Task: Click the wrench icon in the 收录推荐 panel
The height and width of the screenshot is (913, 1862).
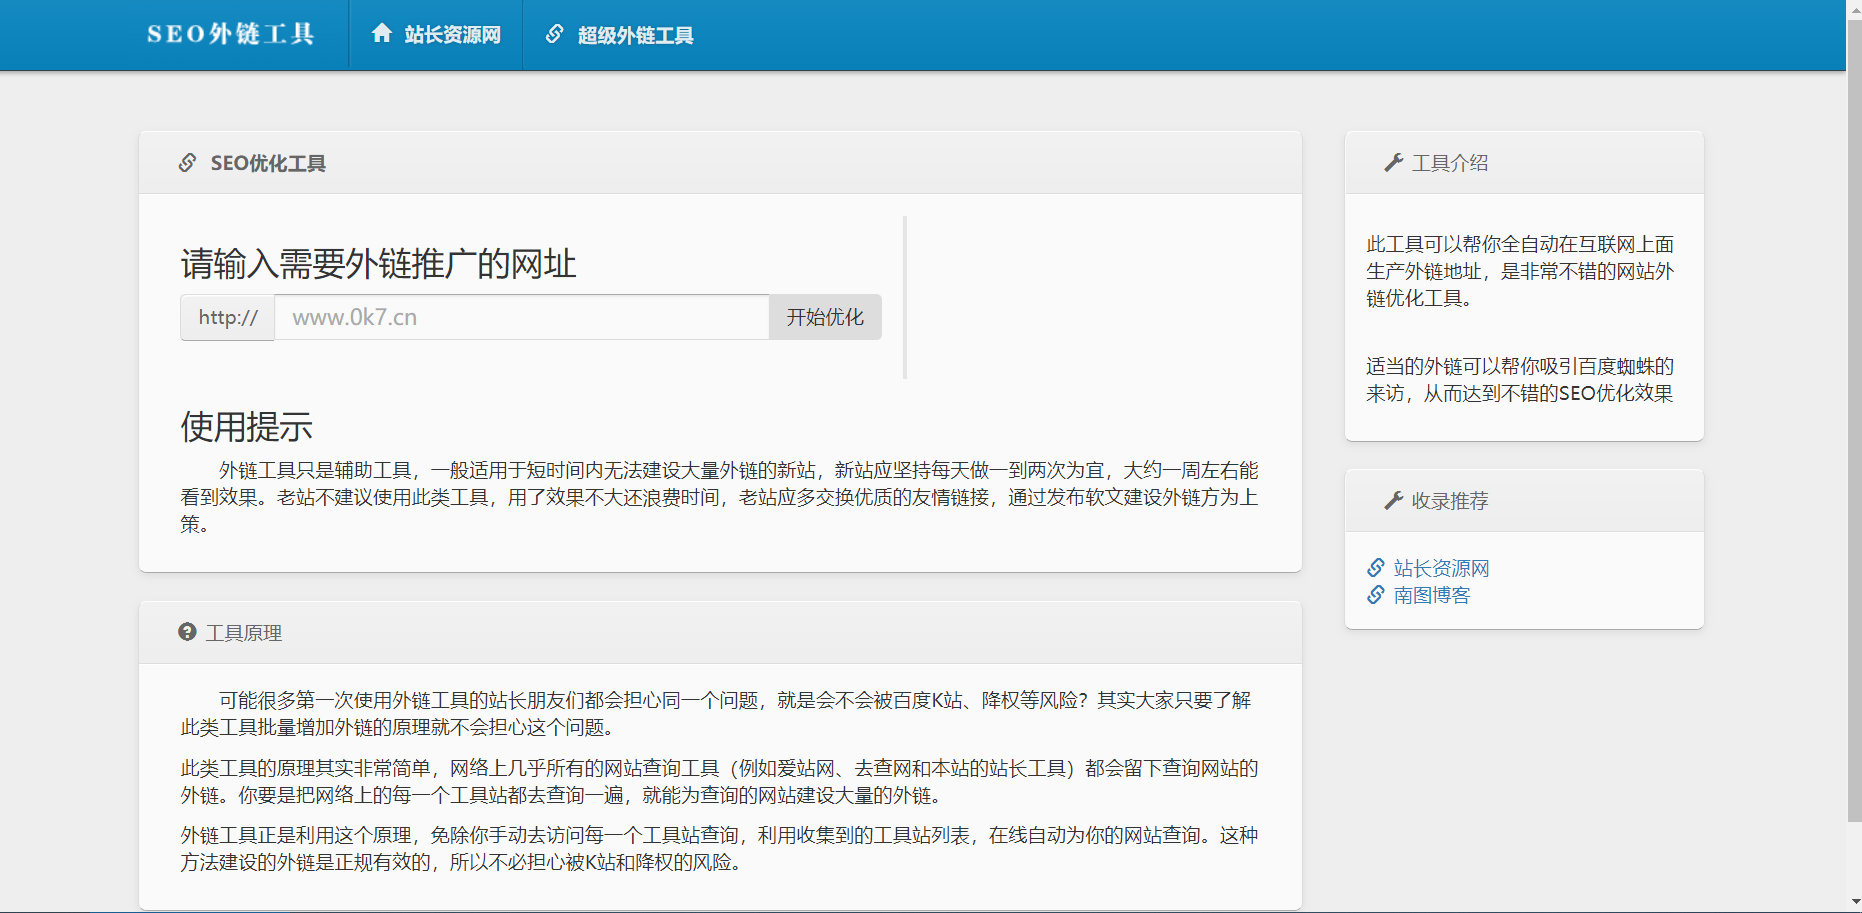Action: (1391, 500)
